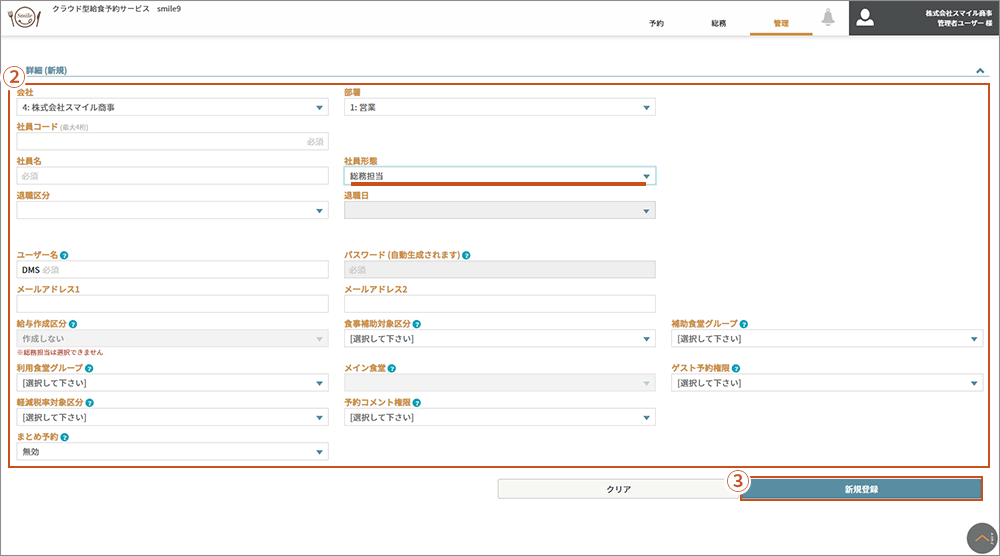The height and width of the screenshot is (556, 1000).
Task: Open help icon next to 軽減税率対象区分
Action: point(89,403)
